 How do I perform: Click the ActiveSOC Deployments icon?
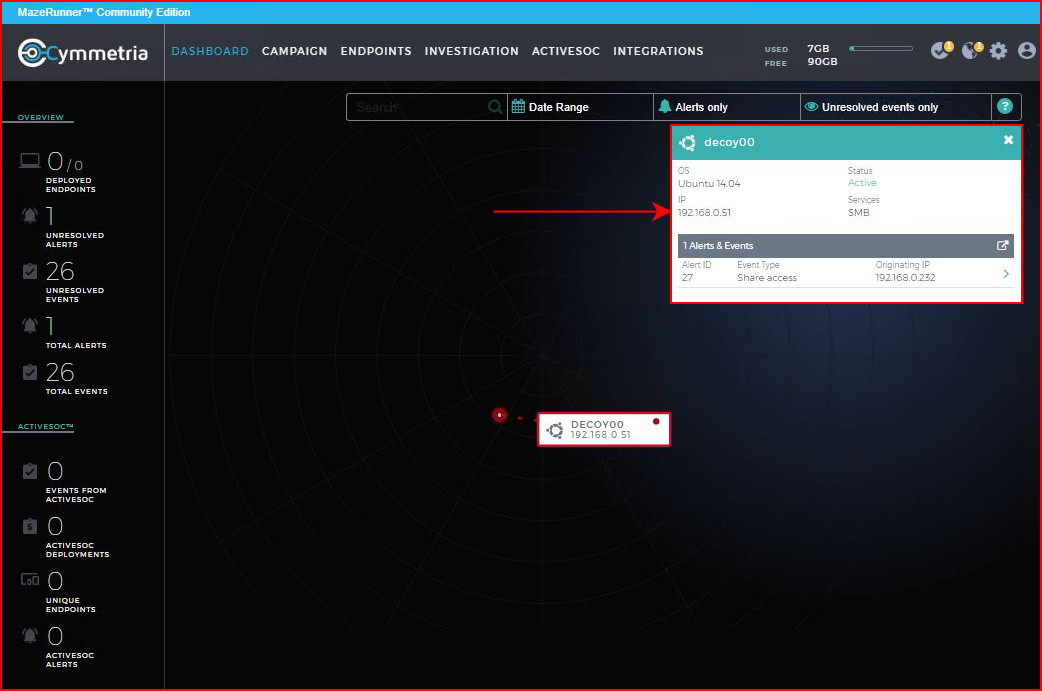30,526
